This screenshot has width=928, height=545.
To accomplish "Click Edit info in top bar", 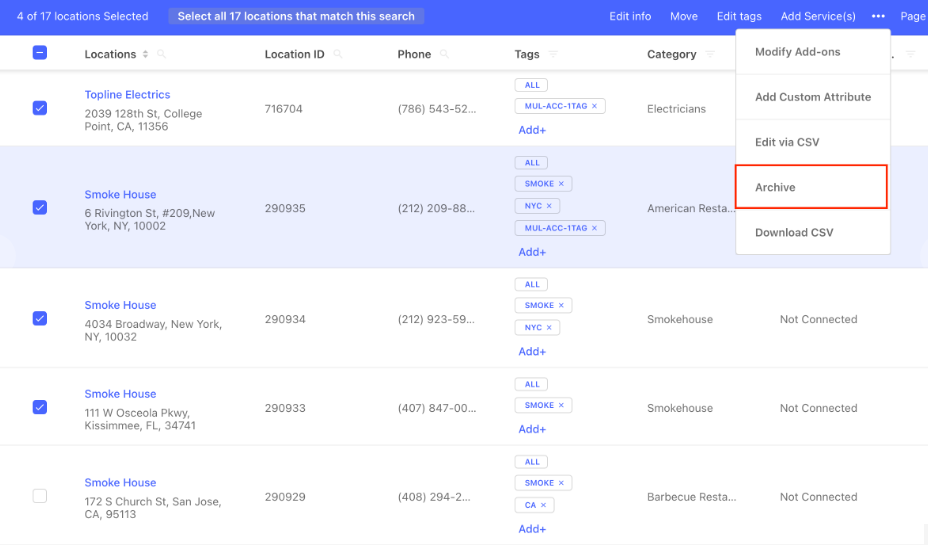I will tap(630, 17).
